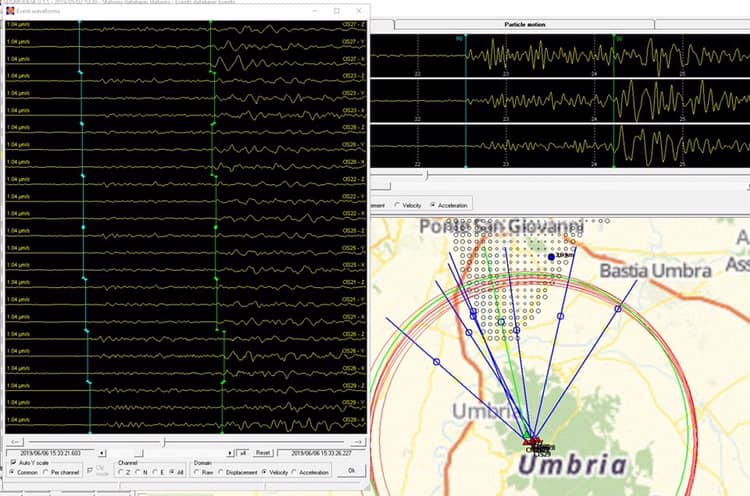Click the circle marker on the leftmost blue ray
Viewport: 750px width, 496px height.
click(x=436, y=362)
